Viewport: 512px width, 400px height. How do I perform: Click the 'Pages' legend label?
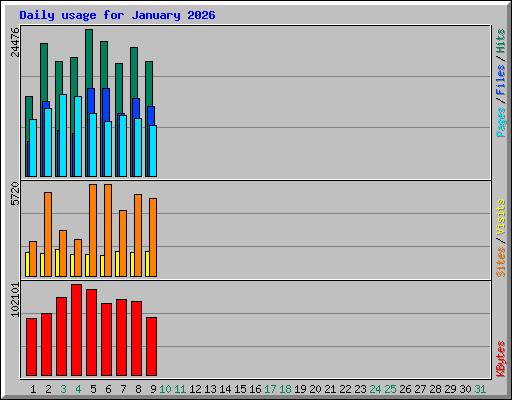click(501, 122)
